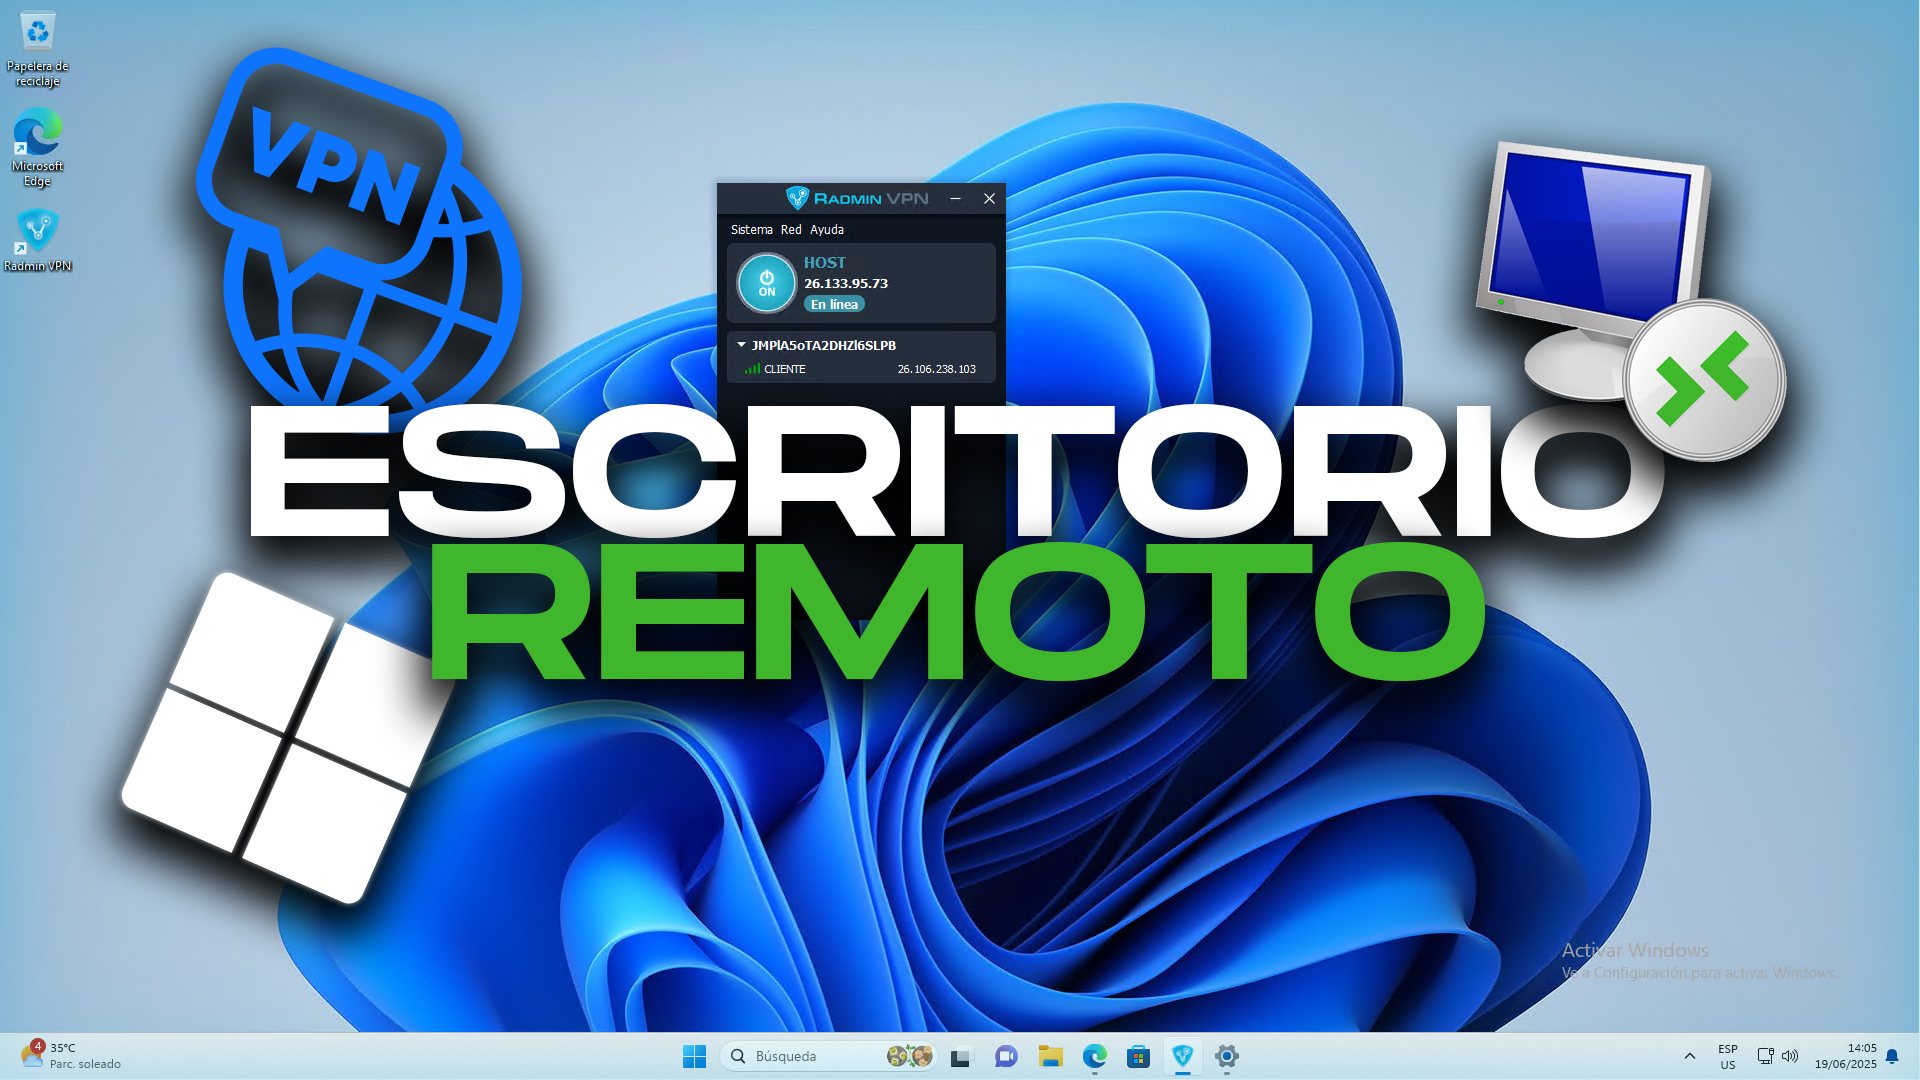Open File Explorer from the taskbar
Screen dimensions: 1920x1080
click(1050, 1056)
